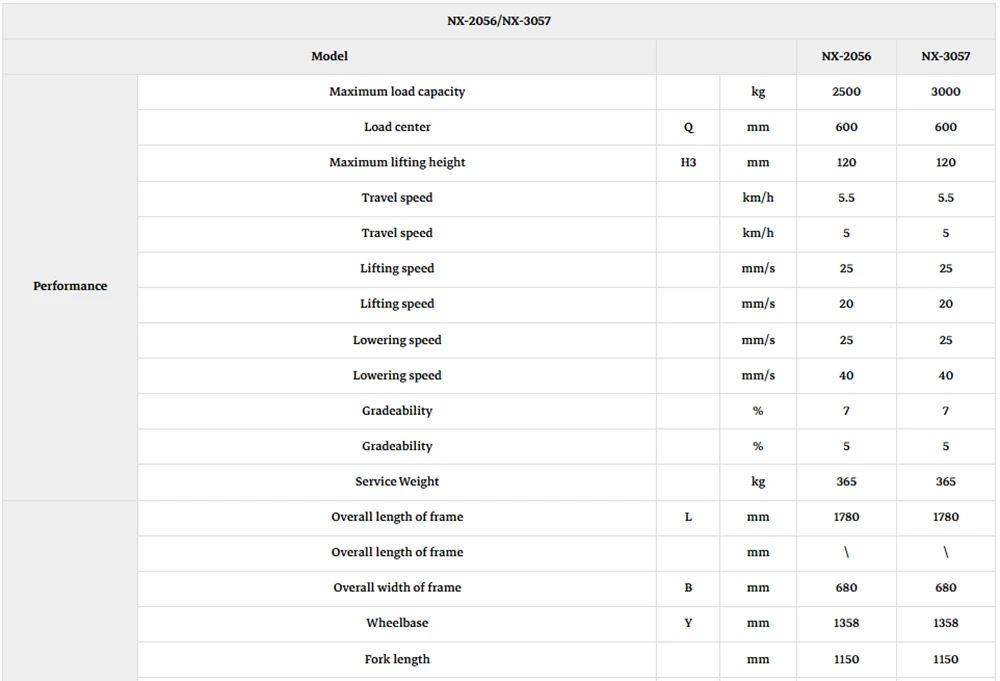Click the NX-3057 column header

click(x=945, y=56)
